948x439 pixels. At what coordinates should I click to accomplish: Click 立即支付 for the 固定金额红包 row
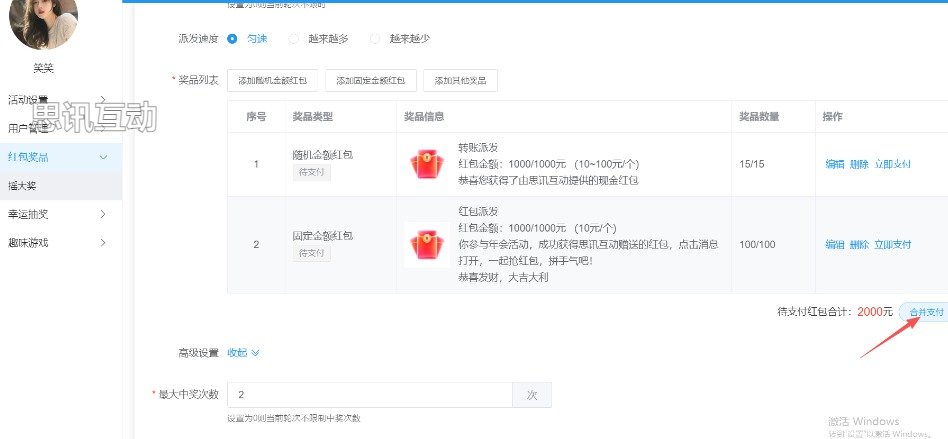[x=892, y=244]
